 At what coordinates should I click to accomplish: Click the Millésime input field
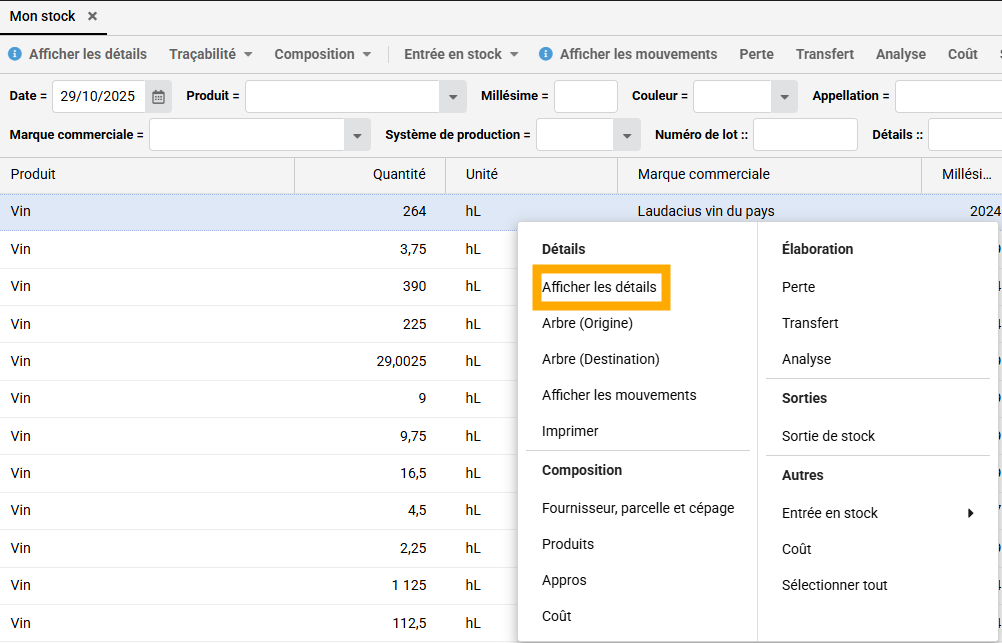pyautogui.click(x=585, y=97)
